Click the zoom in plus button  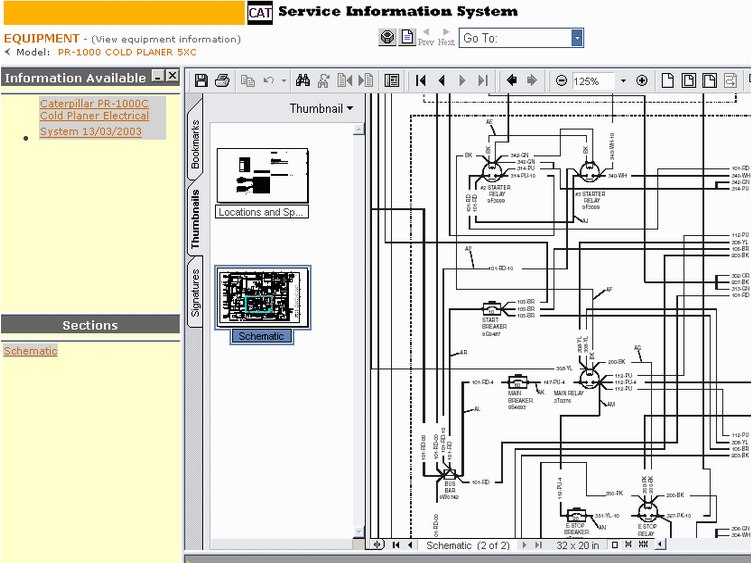pos(642,80)
